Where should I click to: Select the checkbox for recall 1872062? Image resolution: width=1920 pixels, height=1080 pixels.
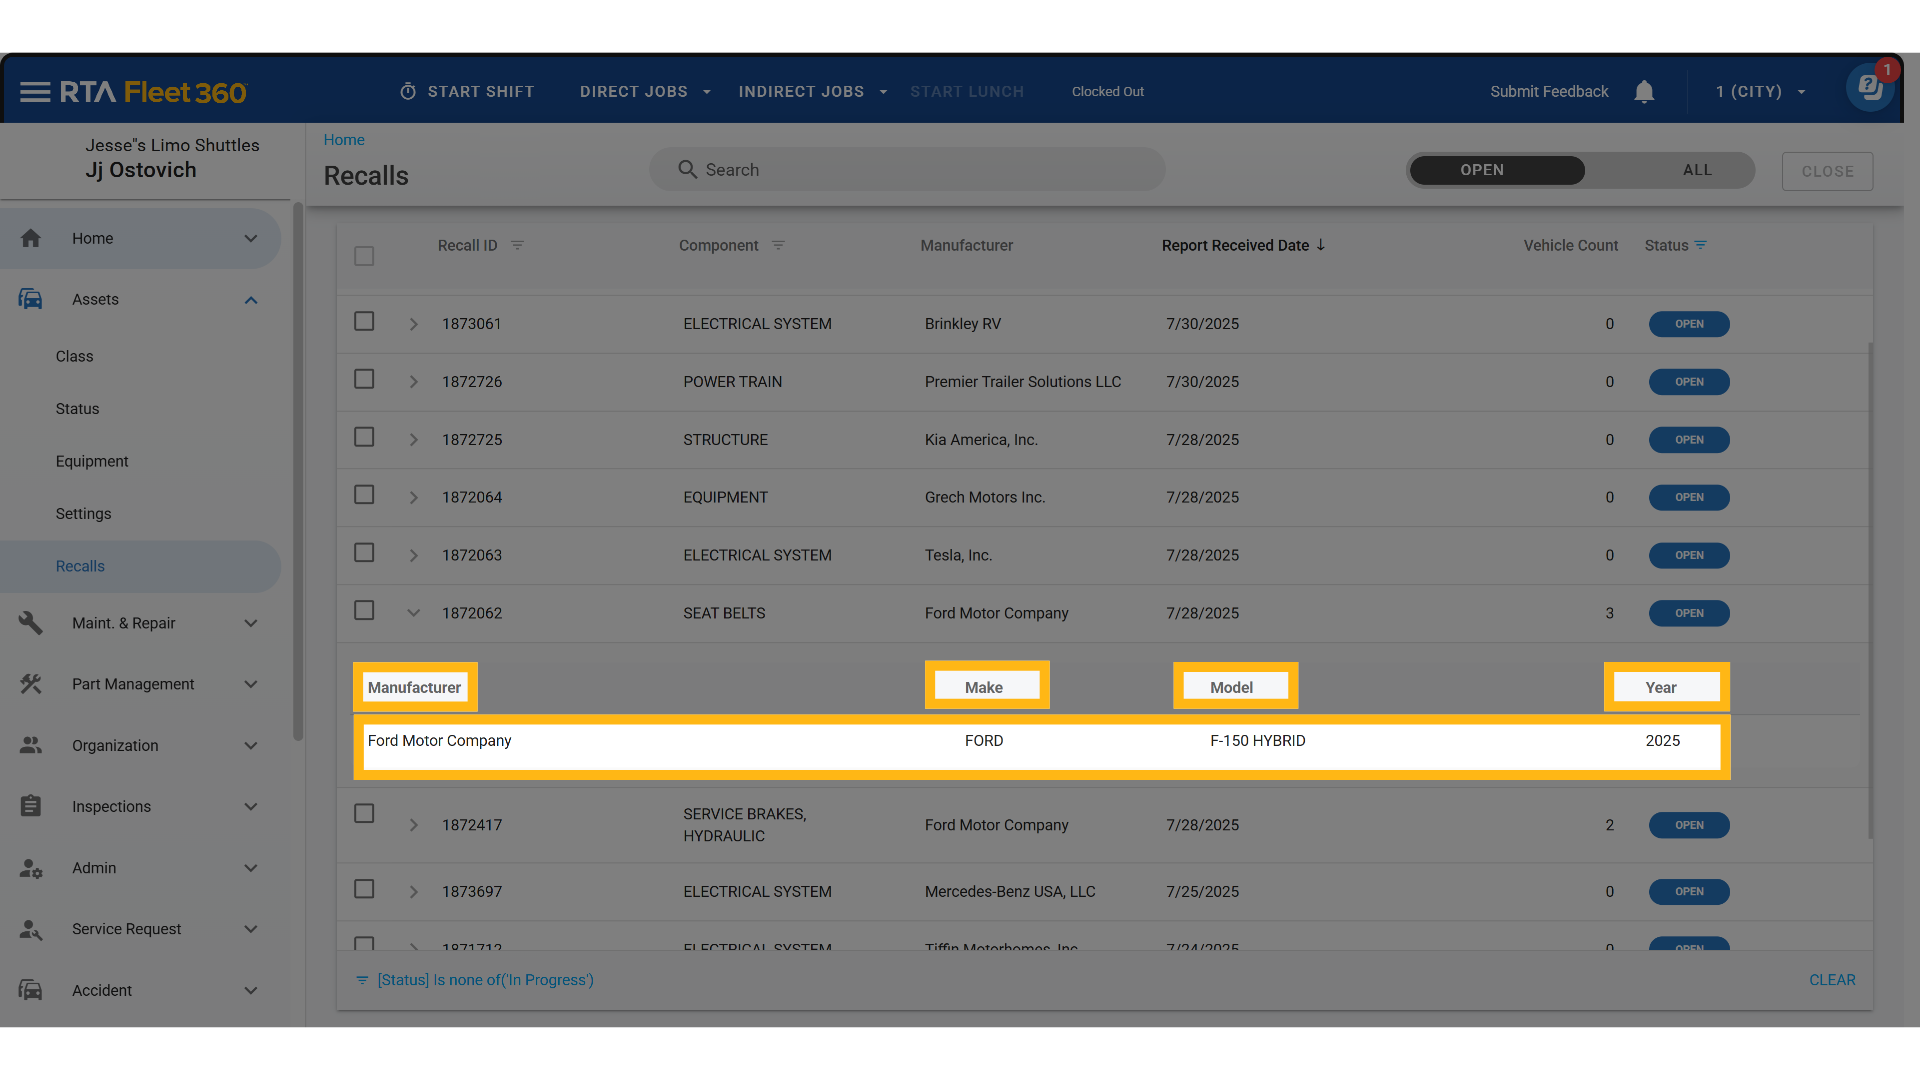364,611
